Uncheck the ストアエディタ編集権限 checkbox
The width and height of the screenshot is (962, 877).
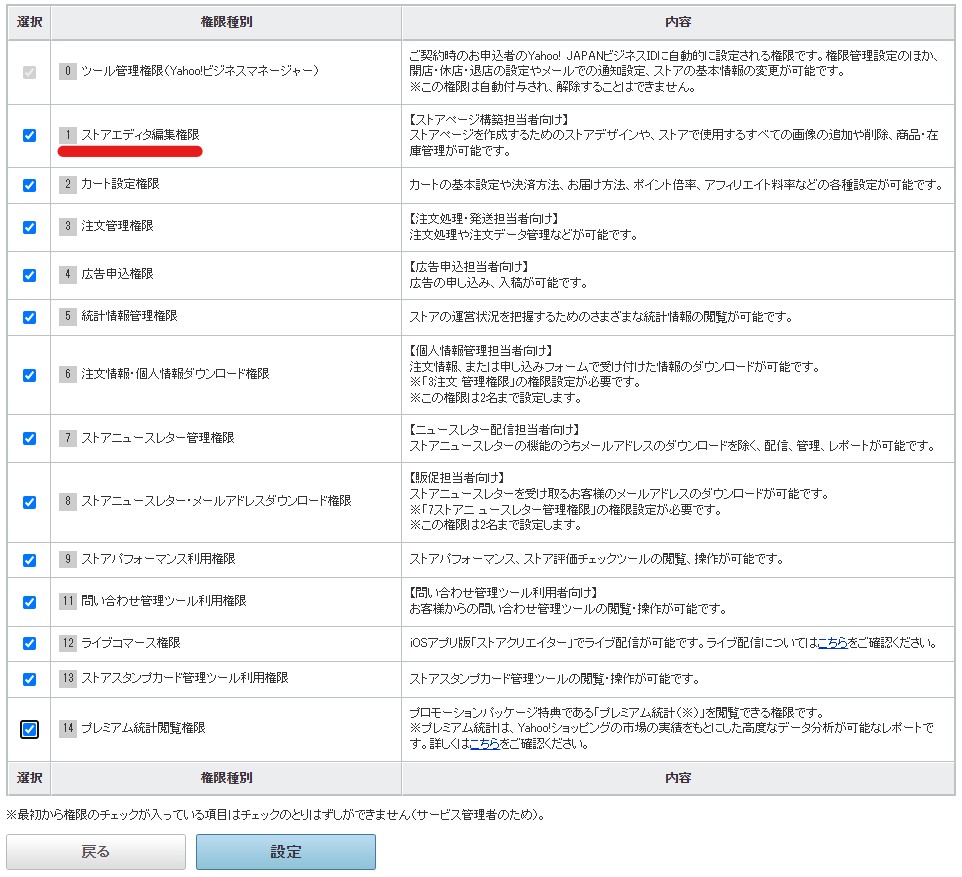tap(29, 135)
